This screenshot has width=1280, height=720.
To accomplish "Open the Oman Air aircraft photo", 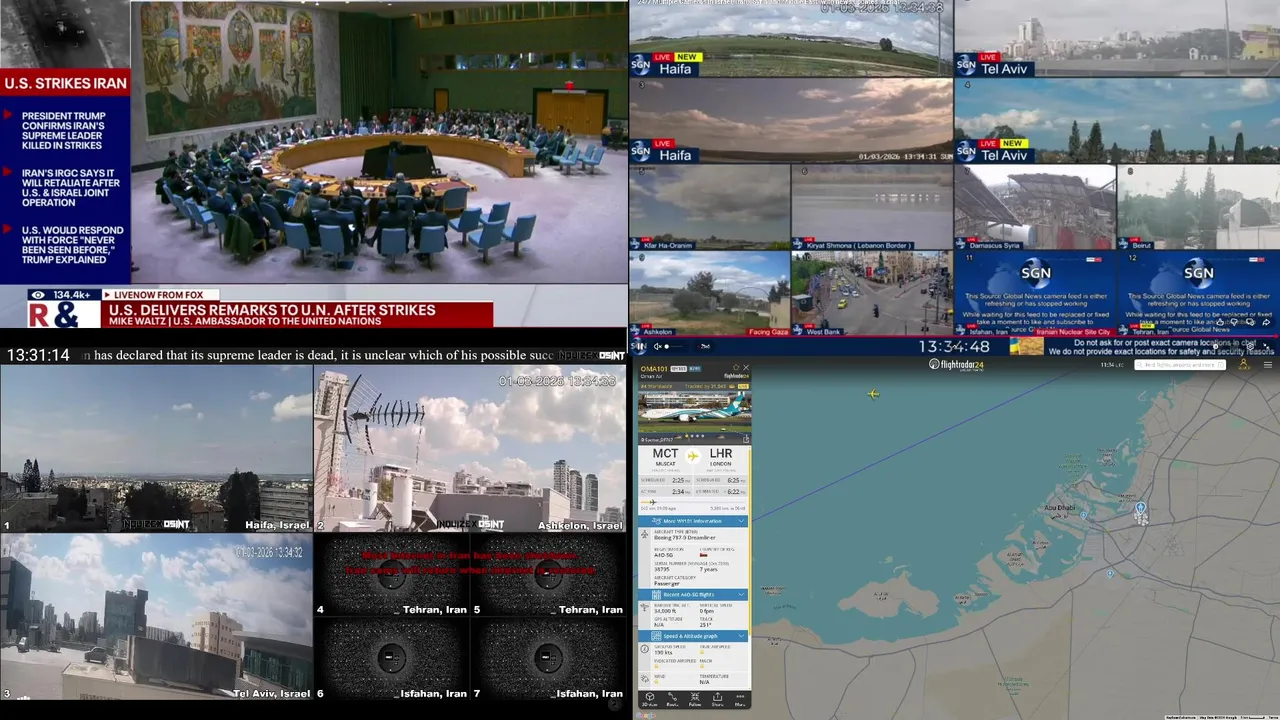I will pyautogui.click(x=694, y=411).
